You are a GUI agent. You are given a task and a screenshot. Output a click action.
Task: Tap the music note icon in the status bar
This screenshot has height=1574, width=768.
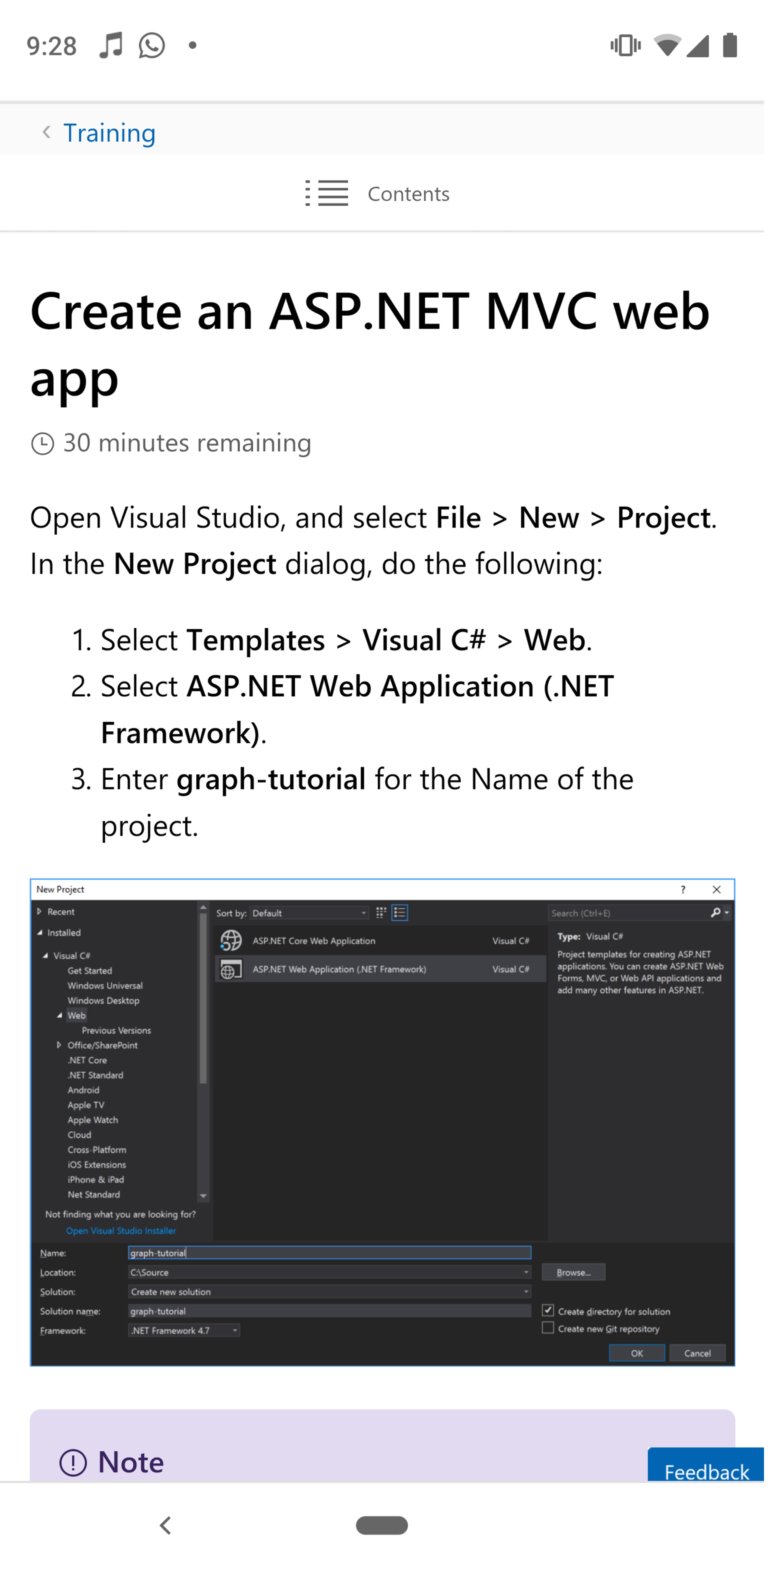coord(112,45)
